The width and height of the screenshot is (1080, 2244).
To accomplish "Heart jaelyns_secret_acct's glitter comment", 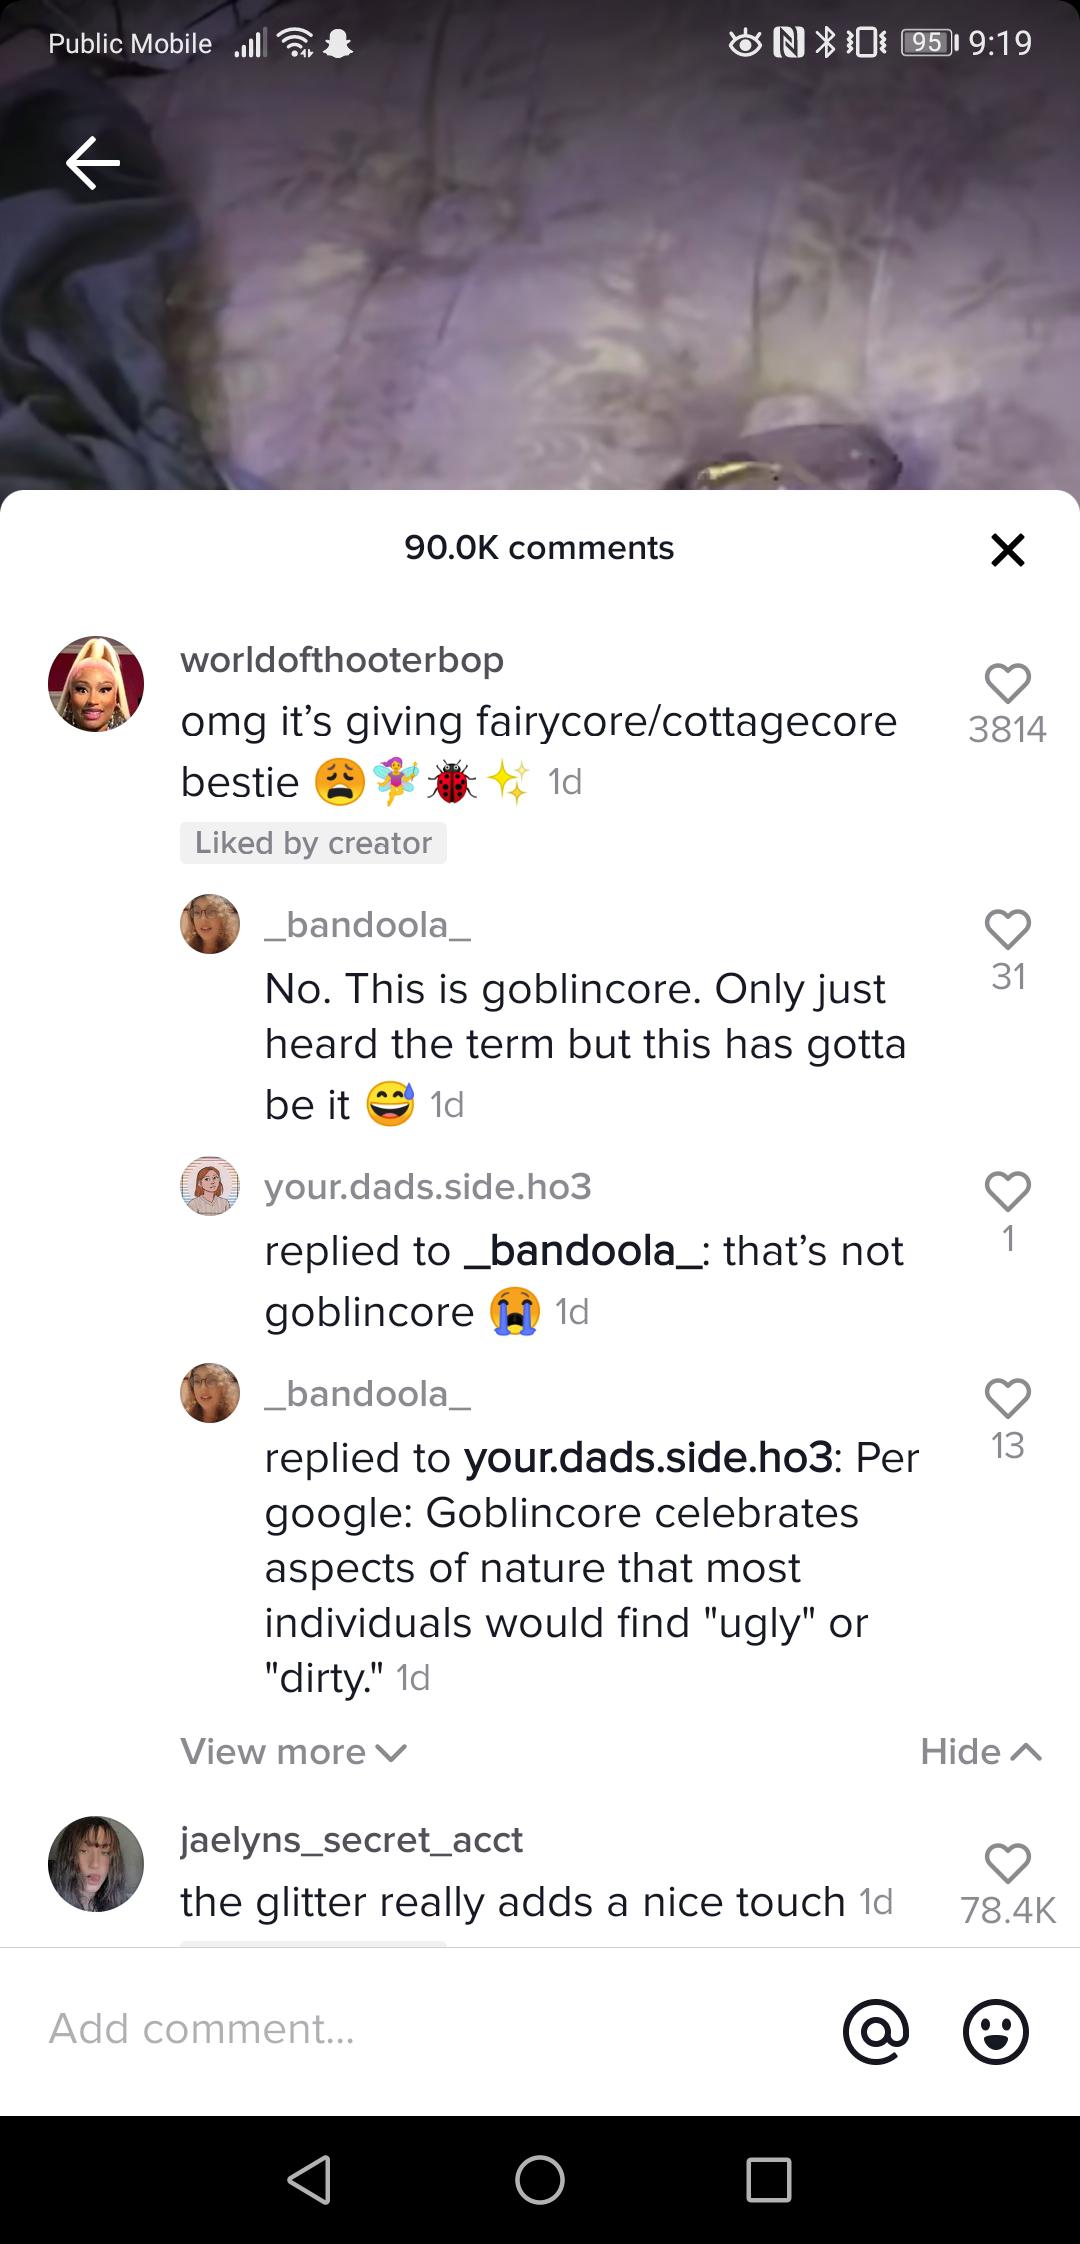I will [1008, 1862].
